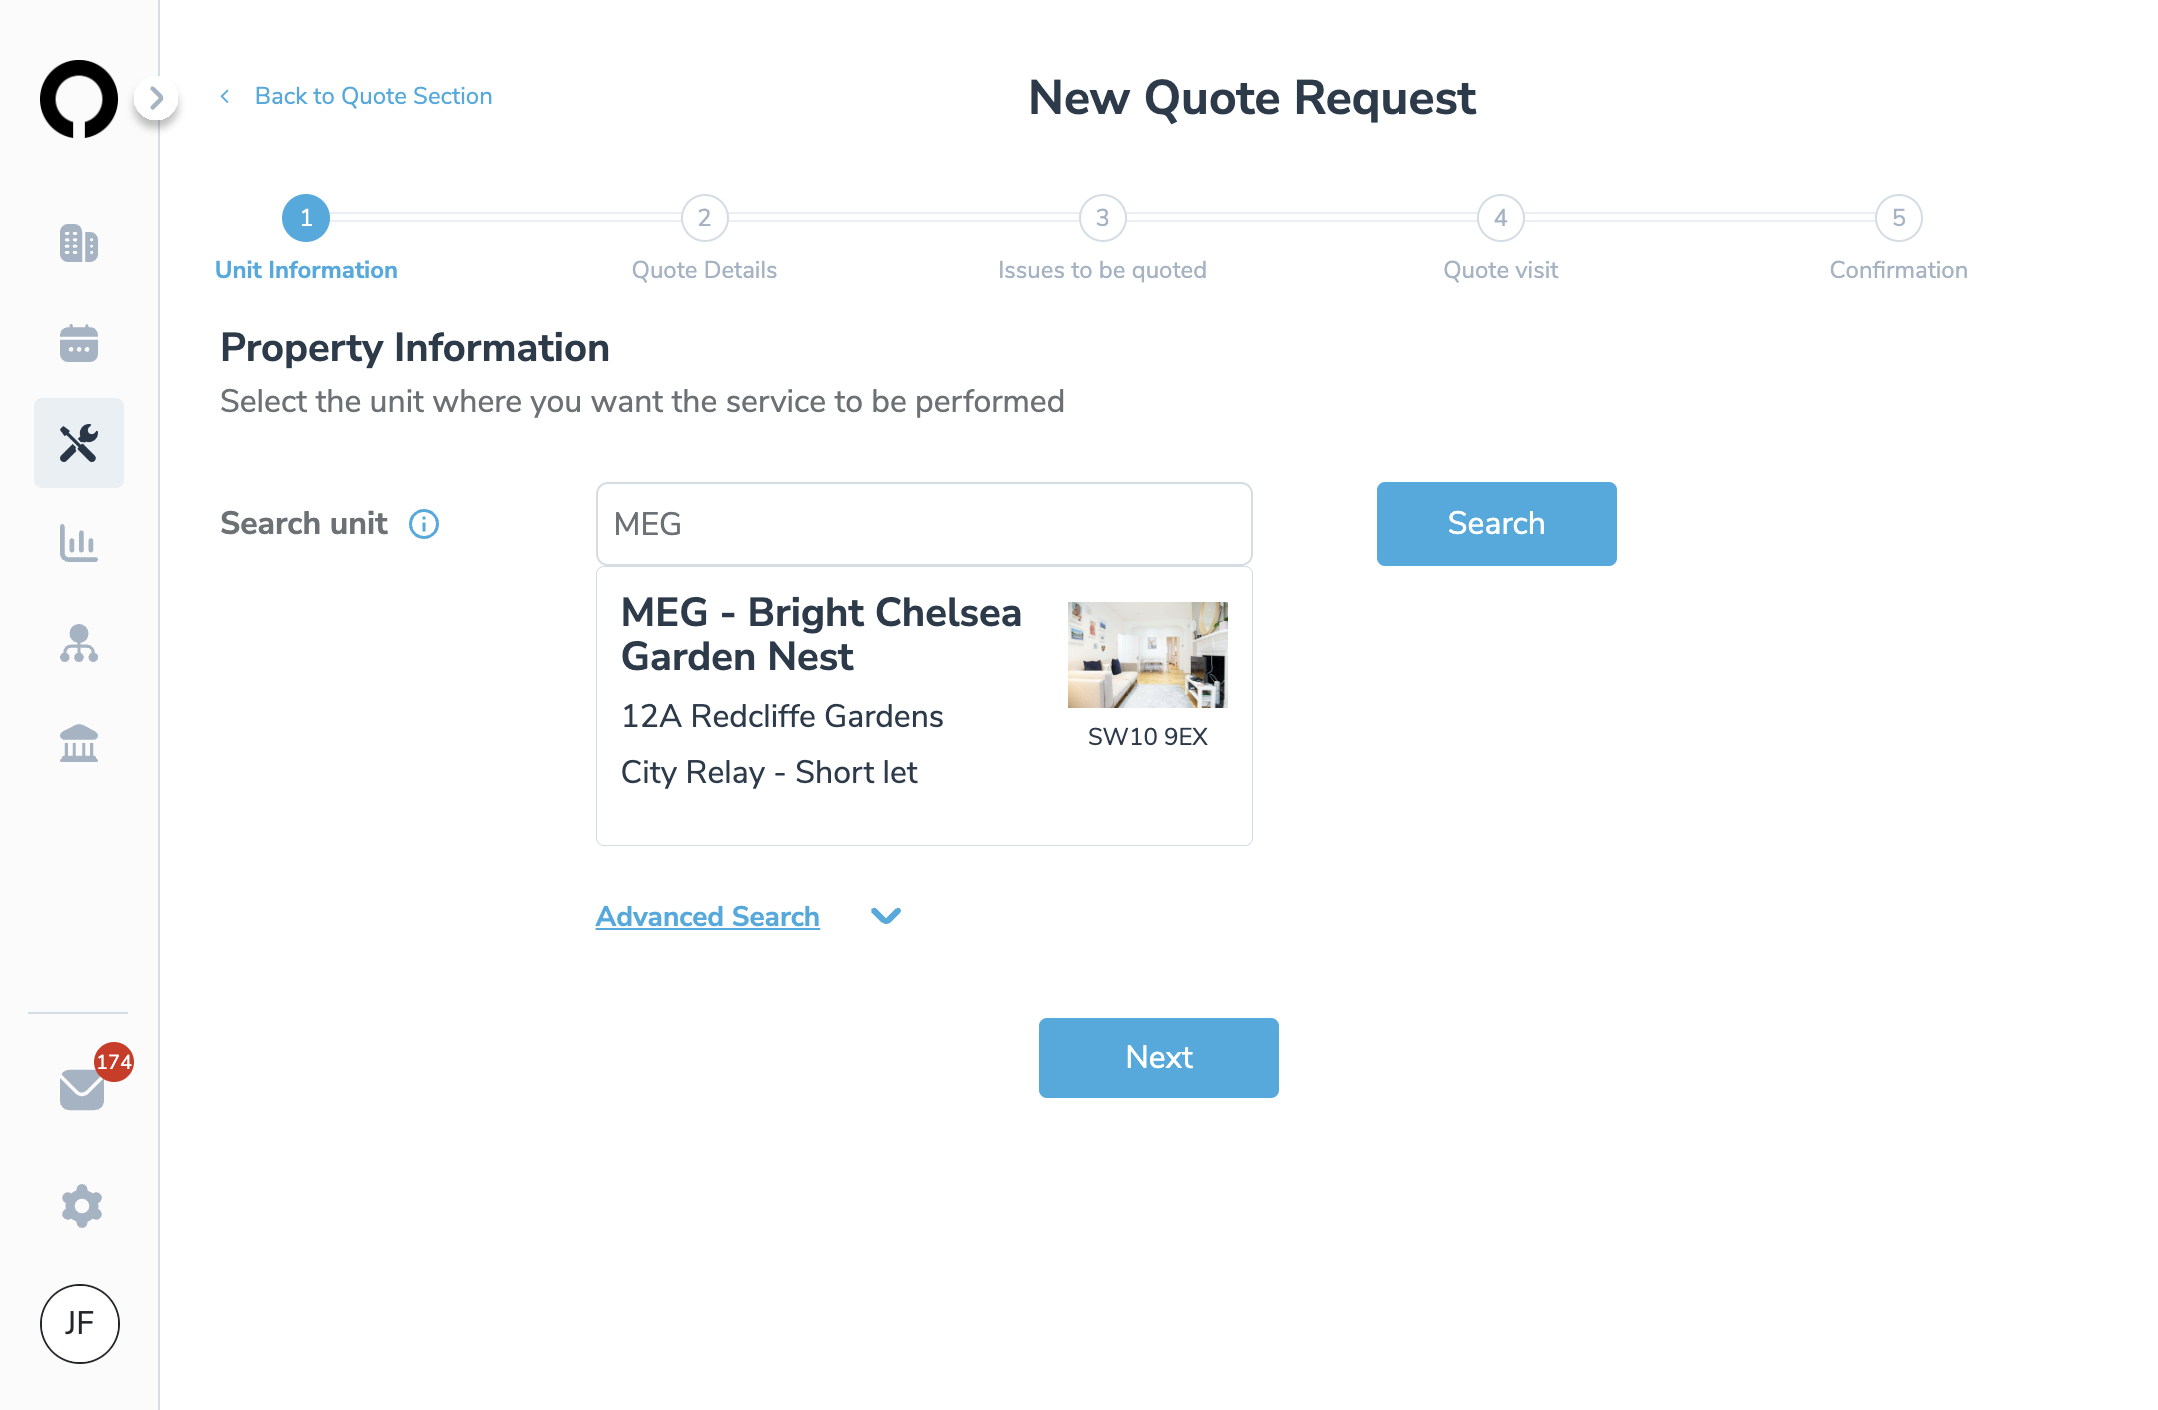
Task: Click the City Relay - Short let text
Action: [769, 772]
